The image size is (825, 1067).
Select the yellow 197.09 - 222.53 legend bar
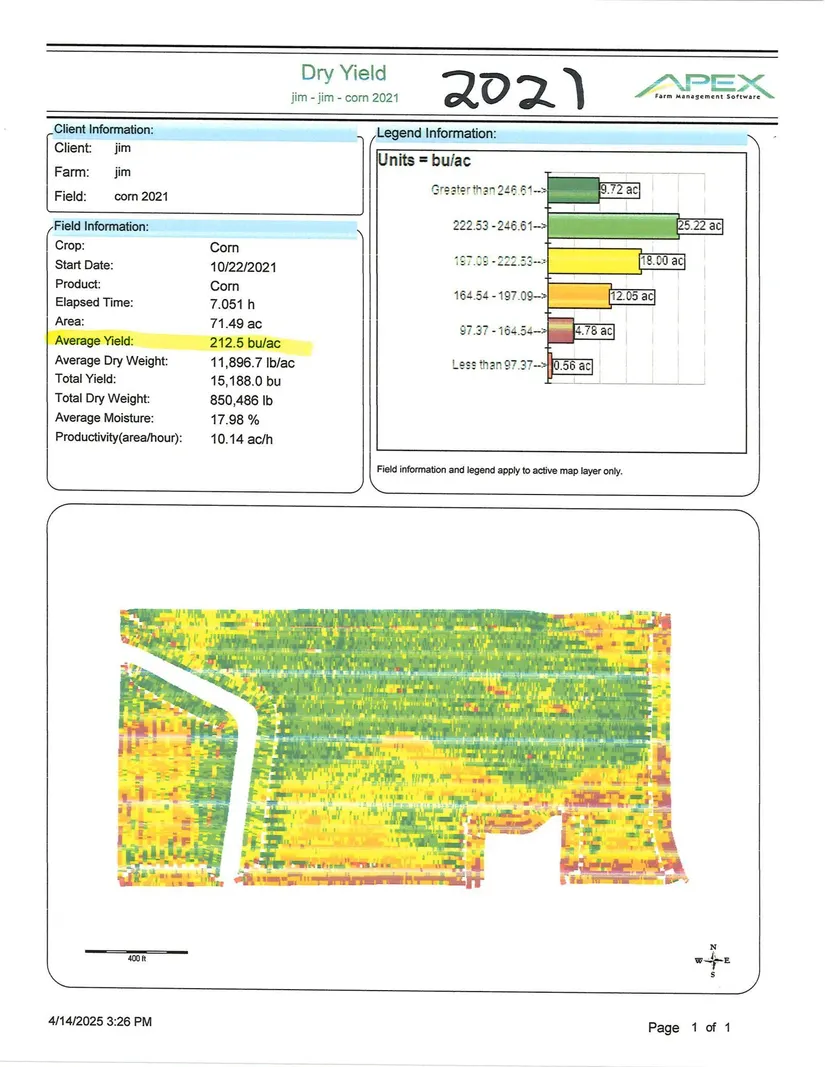[x=595, y=261]
